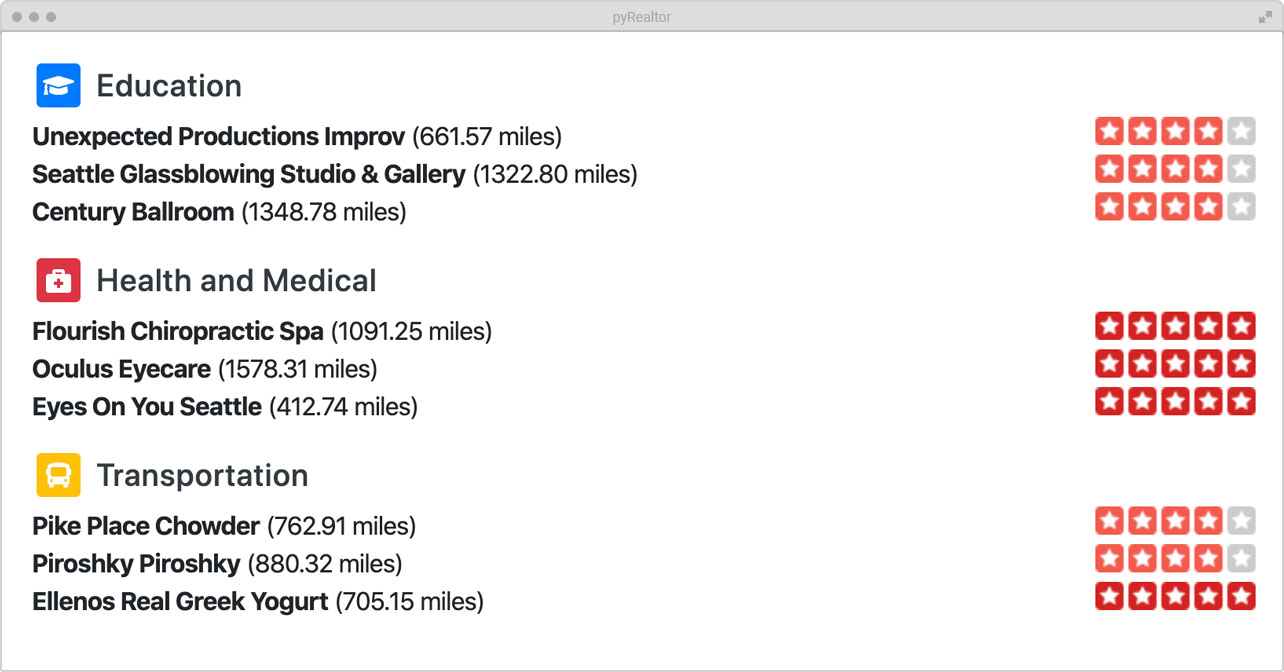The height and width of the screenshot is (672, 1284).
Task: Click the star rating beside Century Ballroom
Action: click(x=1175, y=207)
